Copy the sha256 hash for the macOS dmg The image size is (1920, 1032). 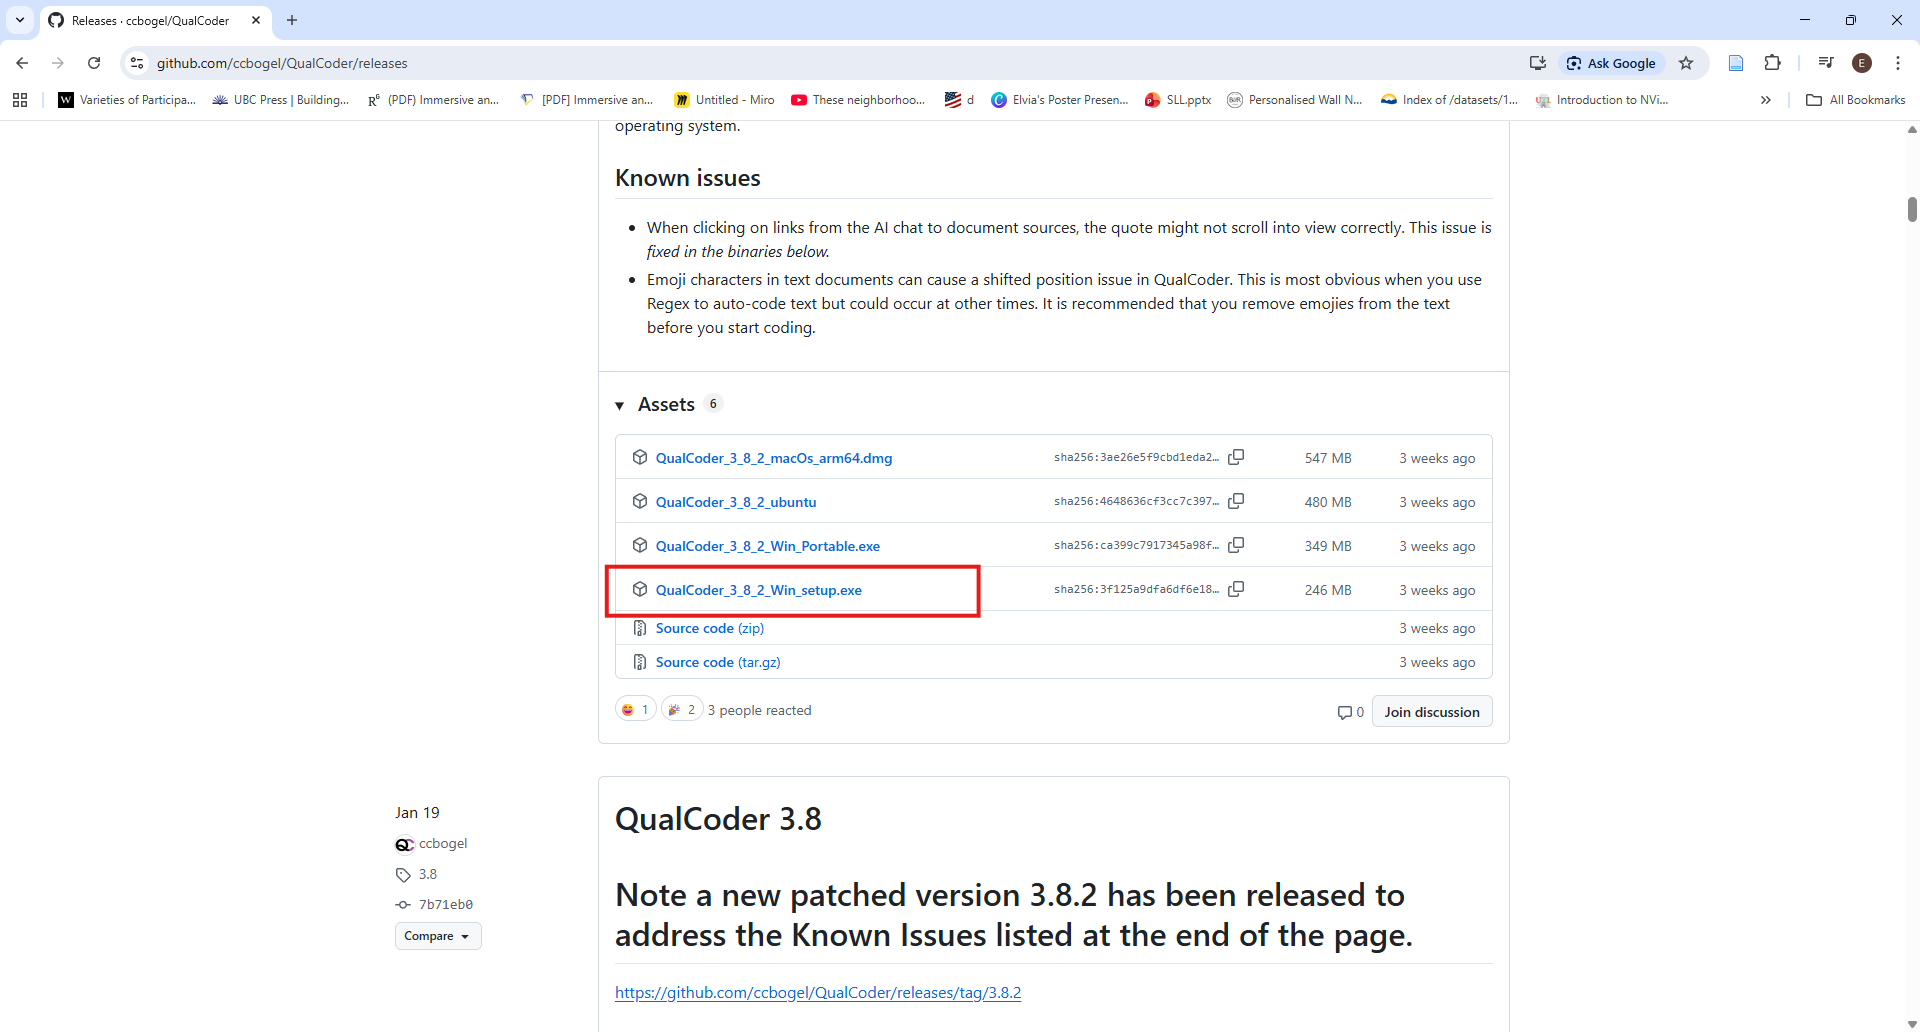pyautogui.click(x=1236, y=457)
